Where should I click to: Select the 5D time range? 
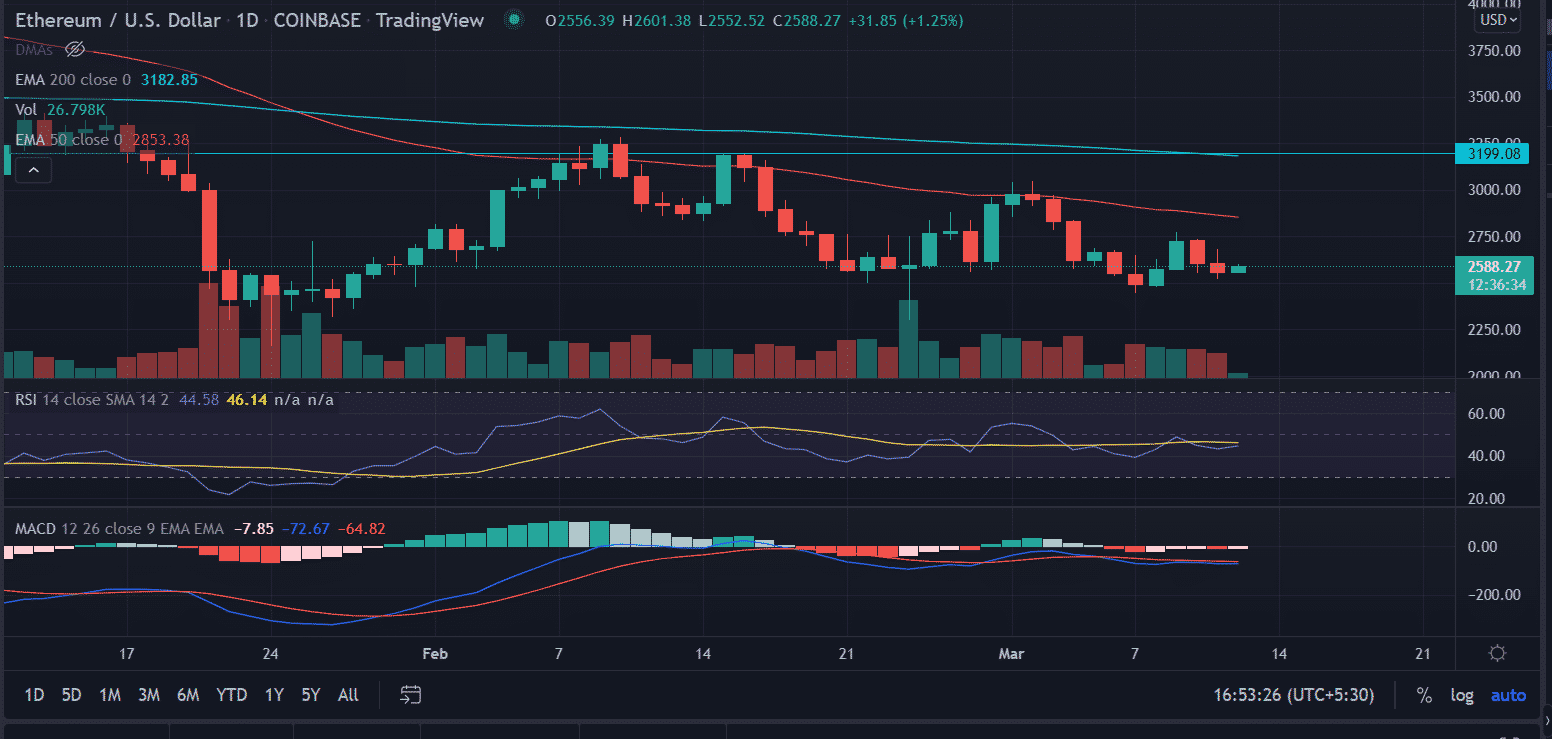(71, 694)
